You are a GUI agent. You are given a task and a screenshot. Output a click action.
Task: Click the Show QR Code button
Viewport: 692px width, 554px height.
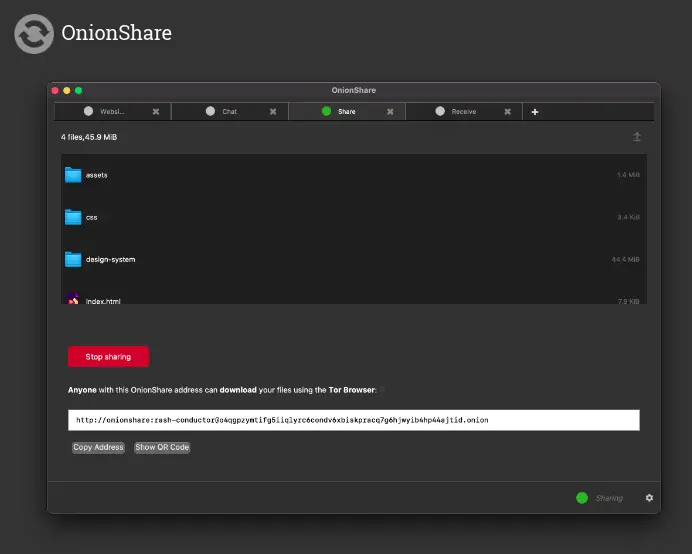[162, 447]
